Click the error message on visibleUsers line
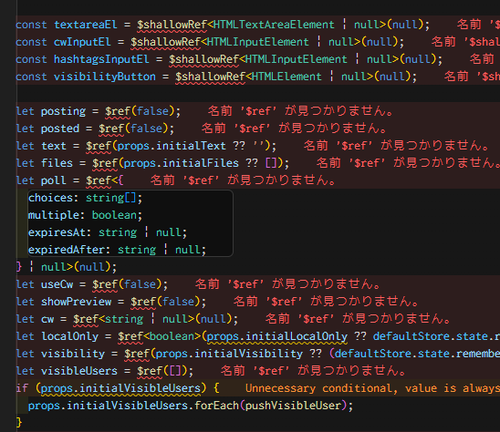 tap(313, 371)
